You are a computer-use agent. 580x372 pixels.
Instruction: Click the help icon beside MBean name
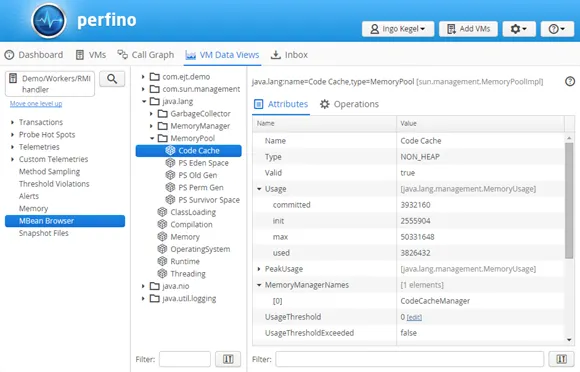point(570,81)
